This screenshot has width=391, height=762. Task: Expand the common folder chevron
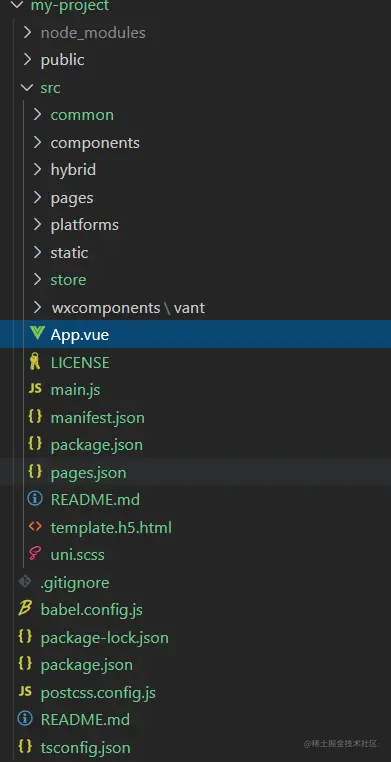click(x=37, y=115)
